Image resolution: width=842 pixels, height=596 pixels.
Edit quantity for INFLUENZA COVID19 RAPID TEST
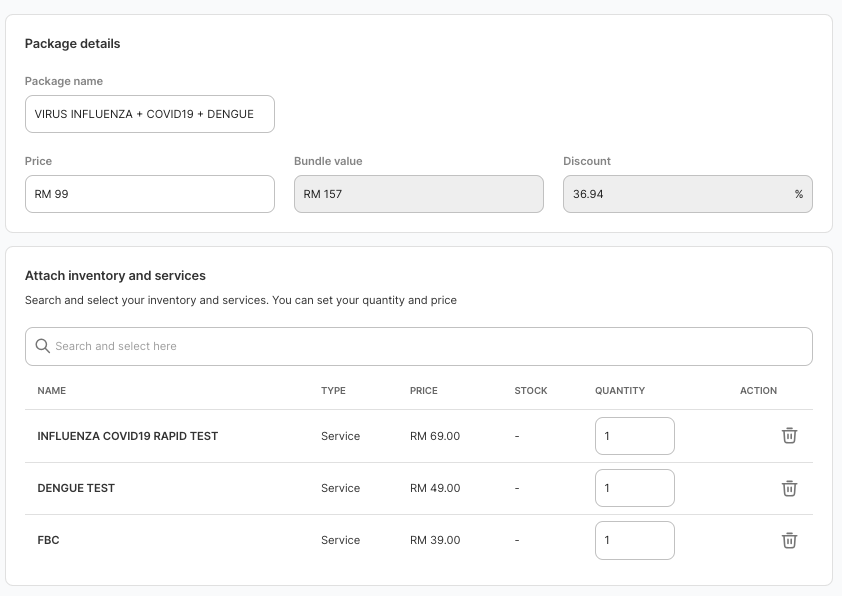tap(634, 436)
